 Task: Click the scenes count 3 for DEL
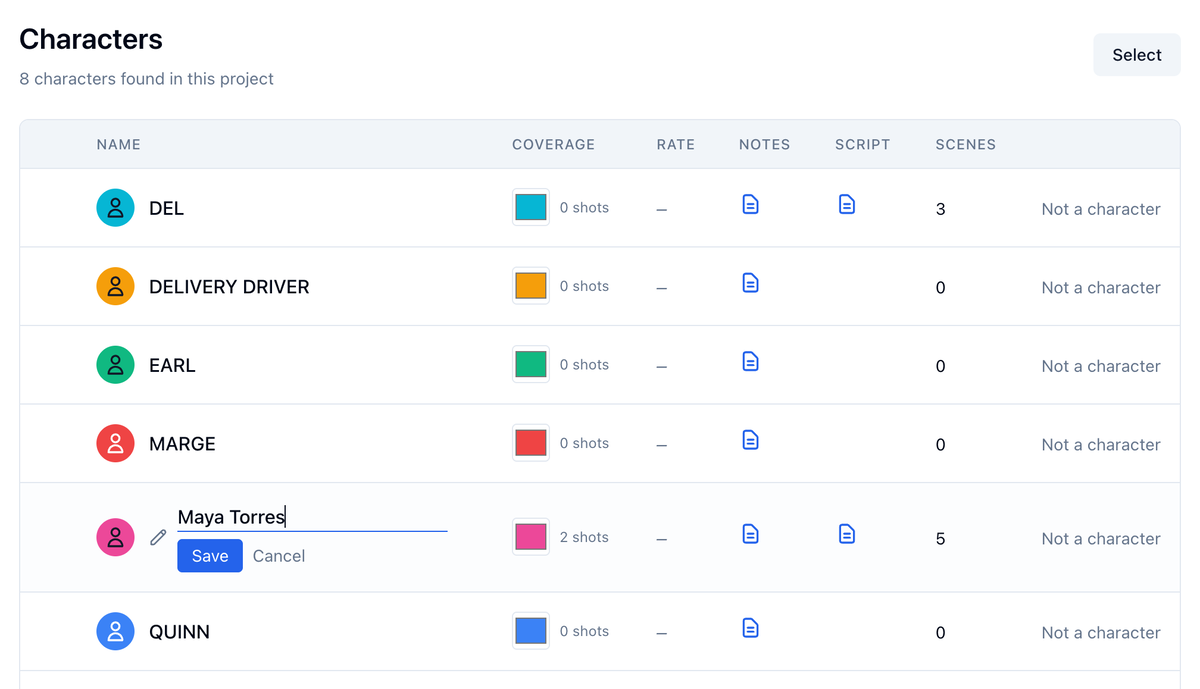[940, 209]
